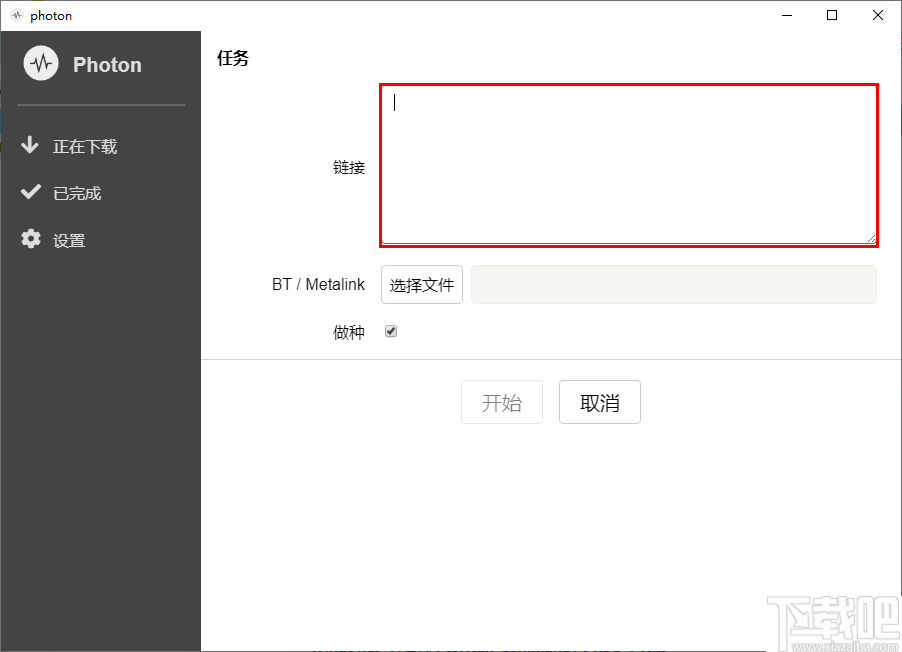Click the checkmark icon next to 已完成
The image size is (902, 652).
coord(31,192)
